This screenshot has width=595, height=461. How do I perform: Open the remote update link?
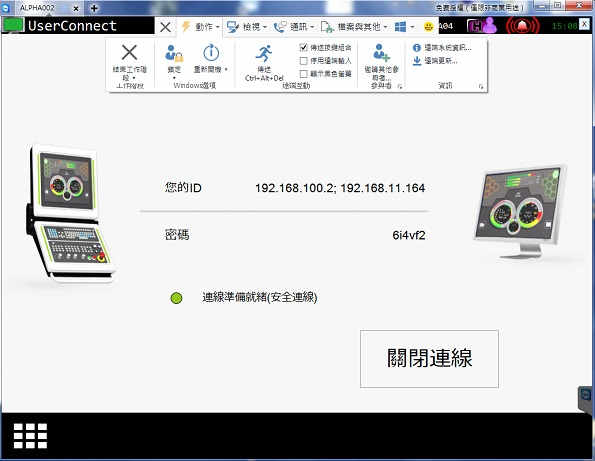441,61
